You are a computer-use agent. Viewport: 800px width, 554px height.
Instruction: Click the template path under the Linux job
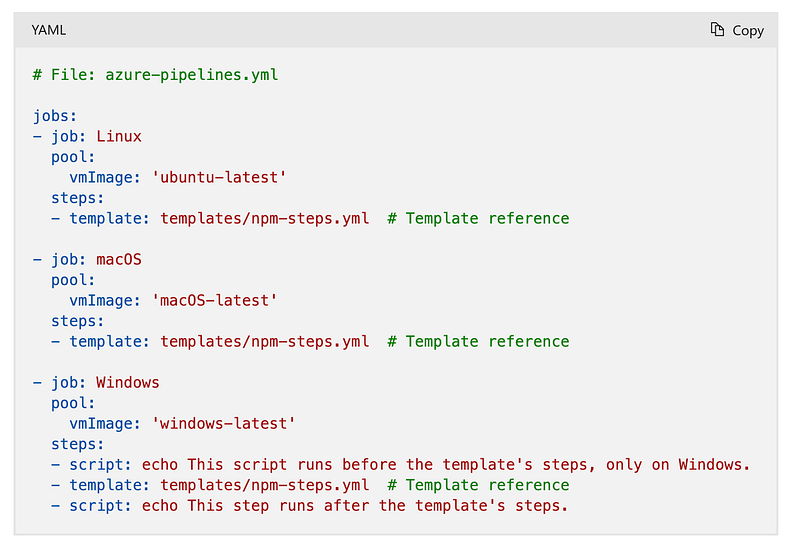264,218
